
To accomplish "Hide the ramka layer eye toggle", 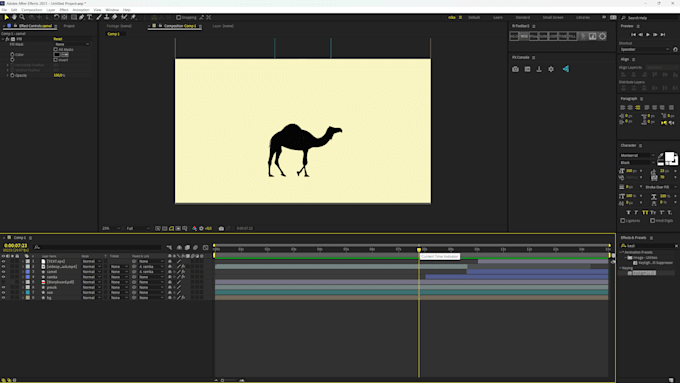I will (x=3, y=277).
